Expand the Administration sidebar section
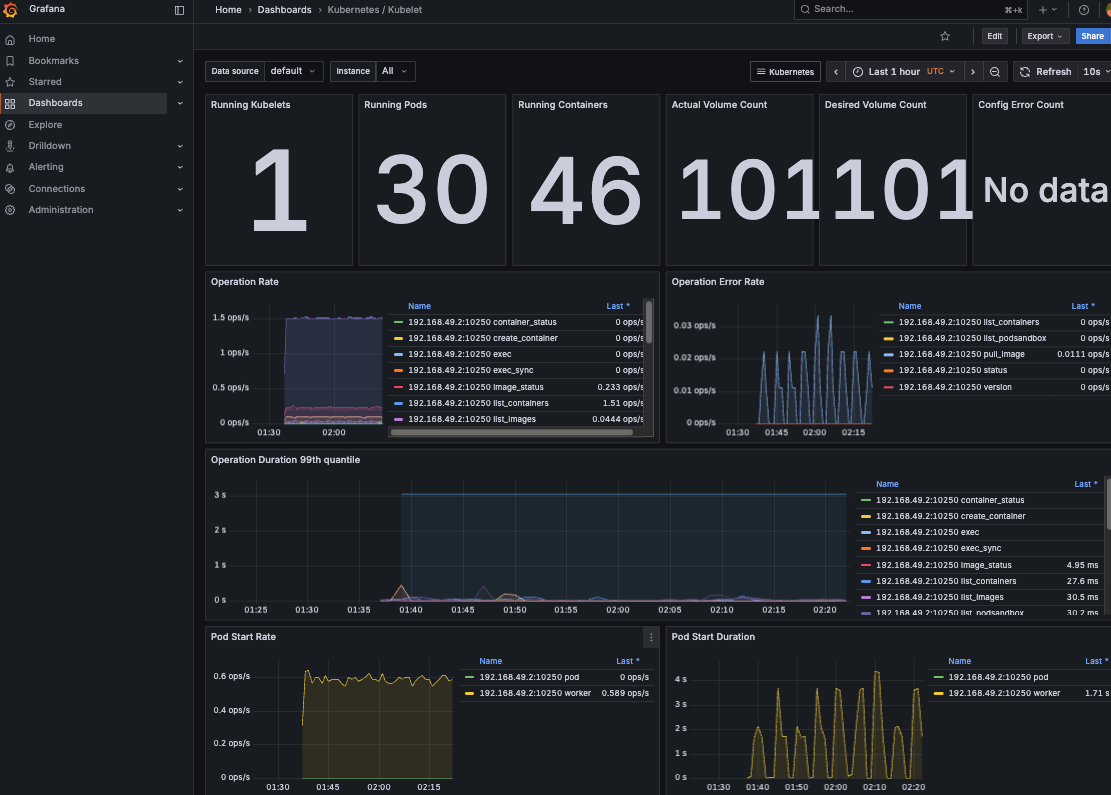The image size is (1111, 795). (x=180, y=210)
